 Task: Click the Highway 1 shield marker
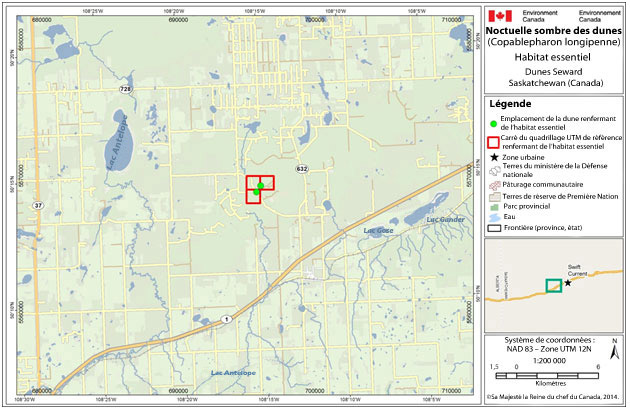pyautogui.click(x=227, y=319)
